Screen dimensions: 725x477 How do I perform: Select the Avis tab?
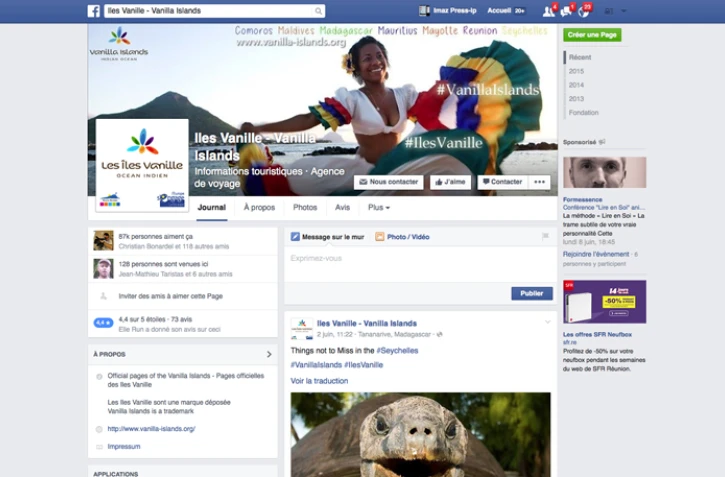pyautogui.click(x=342, y=208)
